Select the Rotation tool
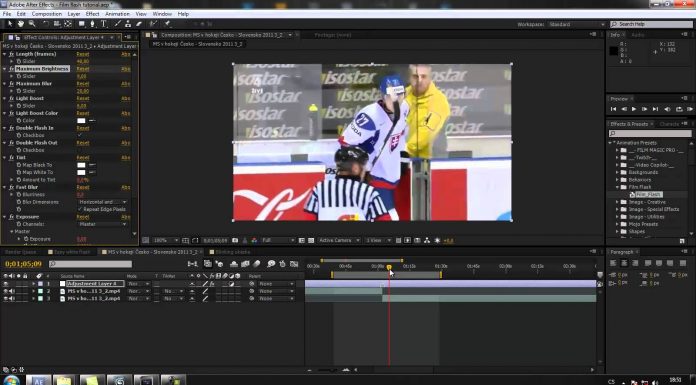 (46, 24)
